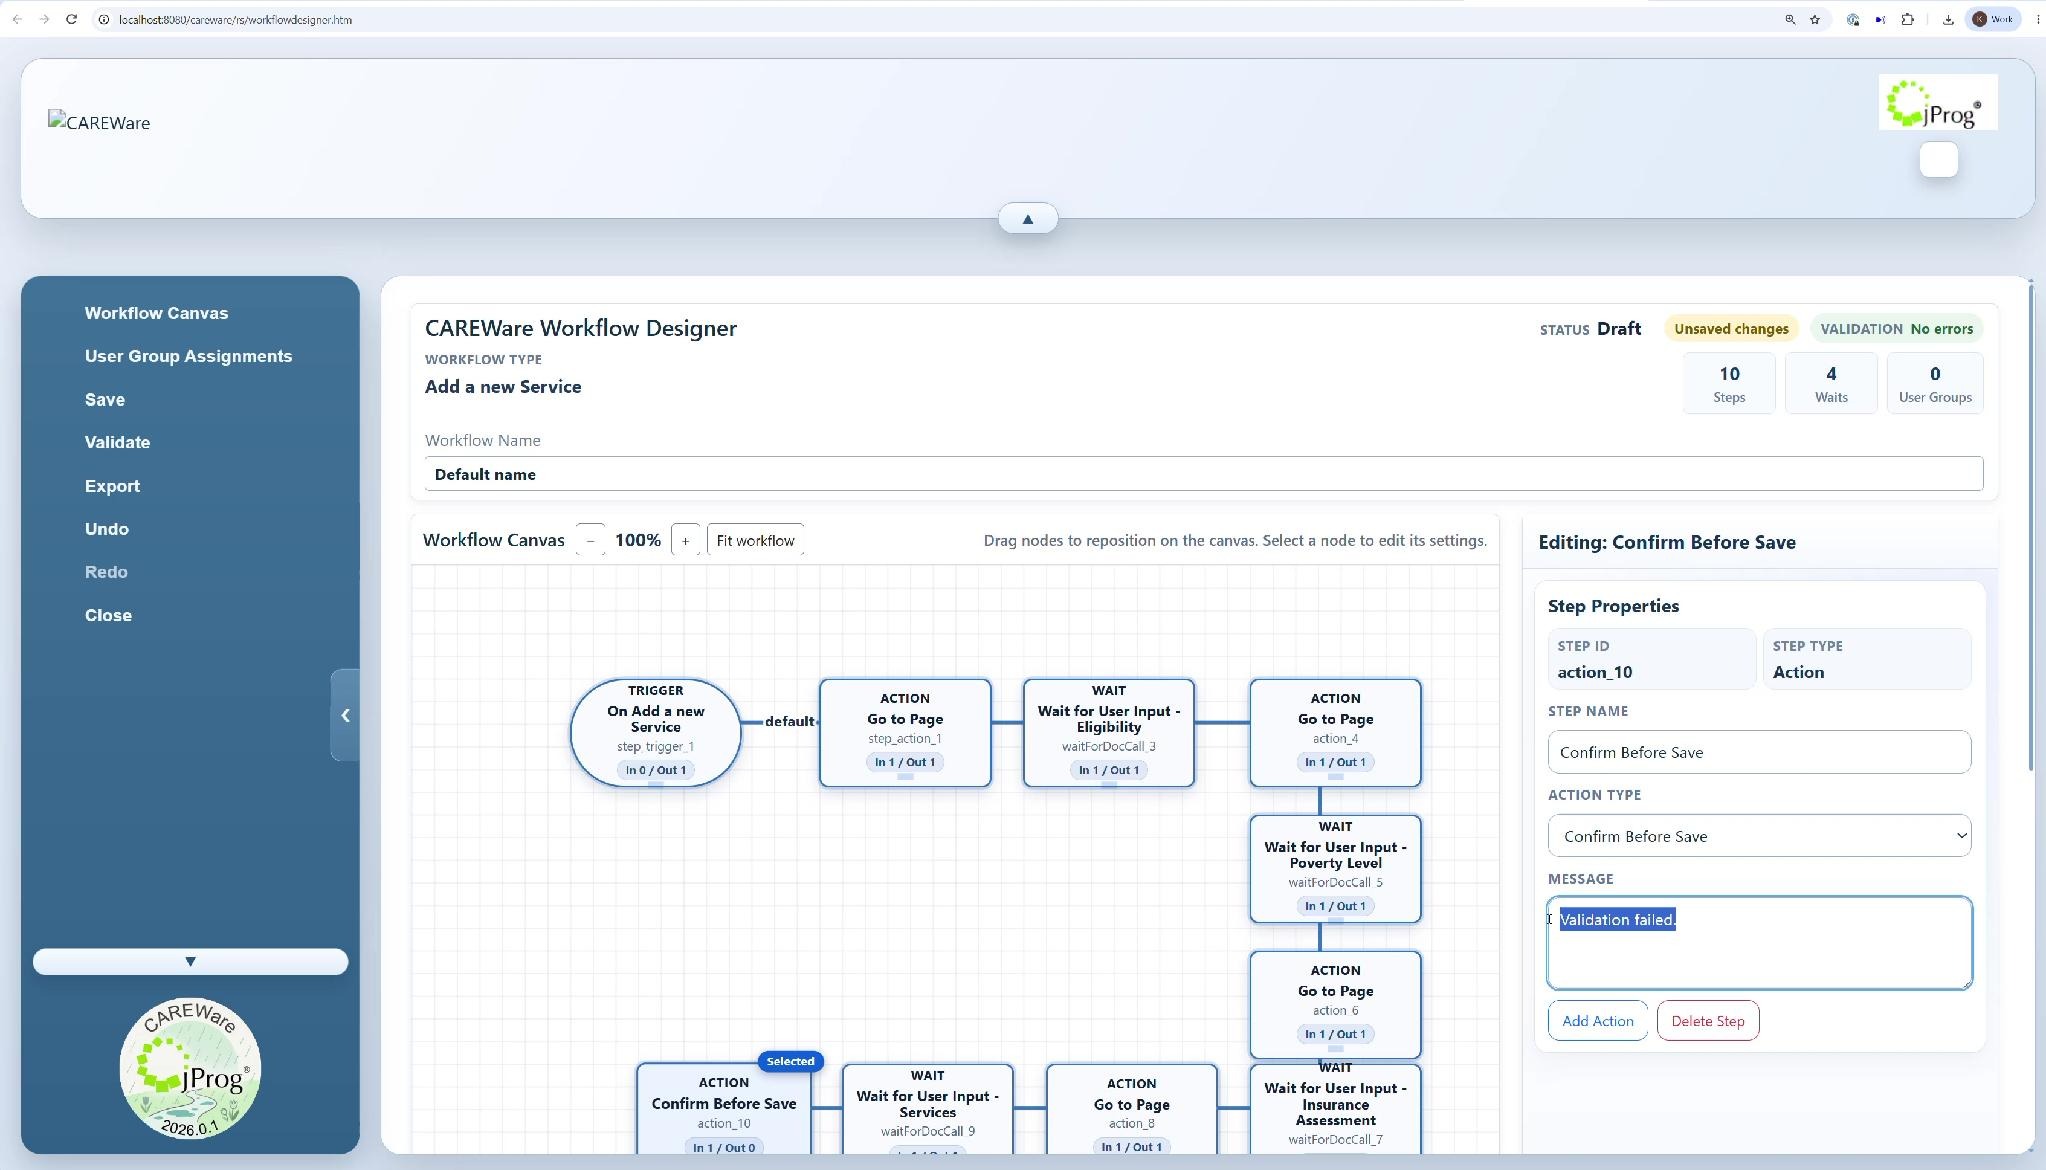The image size is (2046, 1170).
Task: Click the 4 Waits counter card
Action: (x=1831, y=383)
